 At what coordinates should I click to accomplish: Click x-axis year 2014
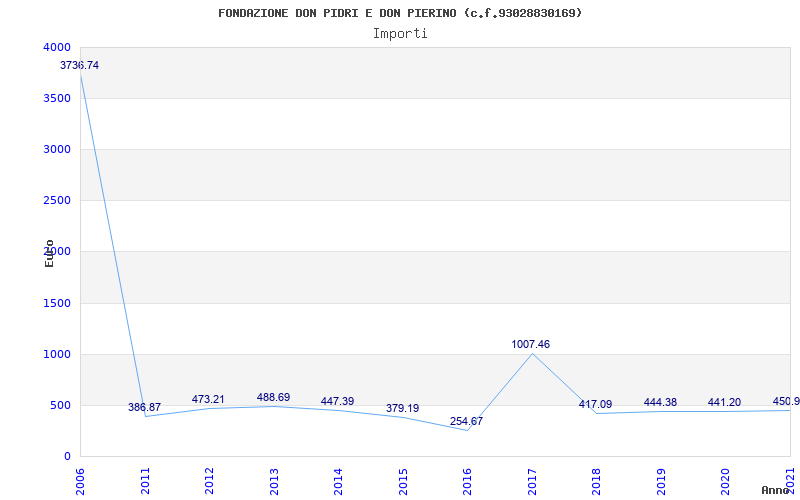[x=339, y=482]
